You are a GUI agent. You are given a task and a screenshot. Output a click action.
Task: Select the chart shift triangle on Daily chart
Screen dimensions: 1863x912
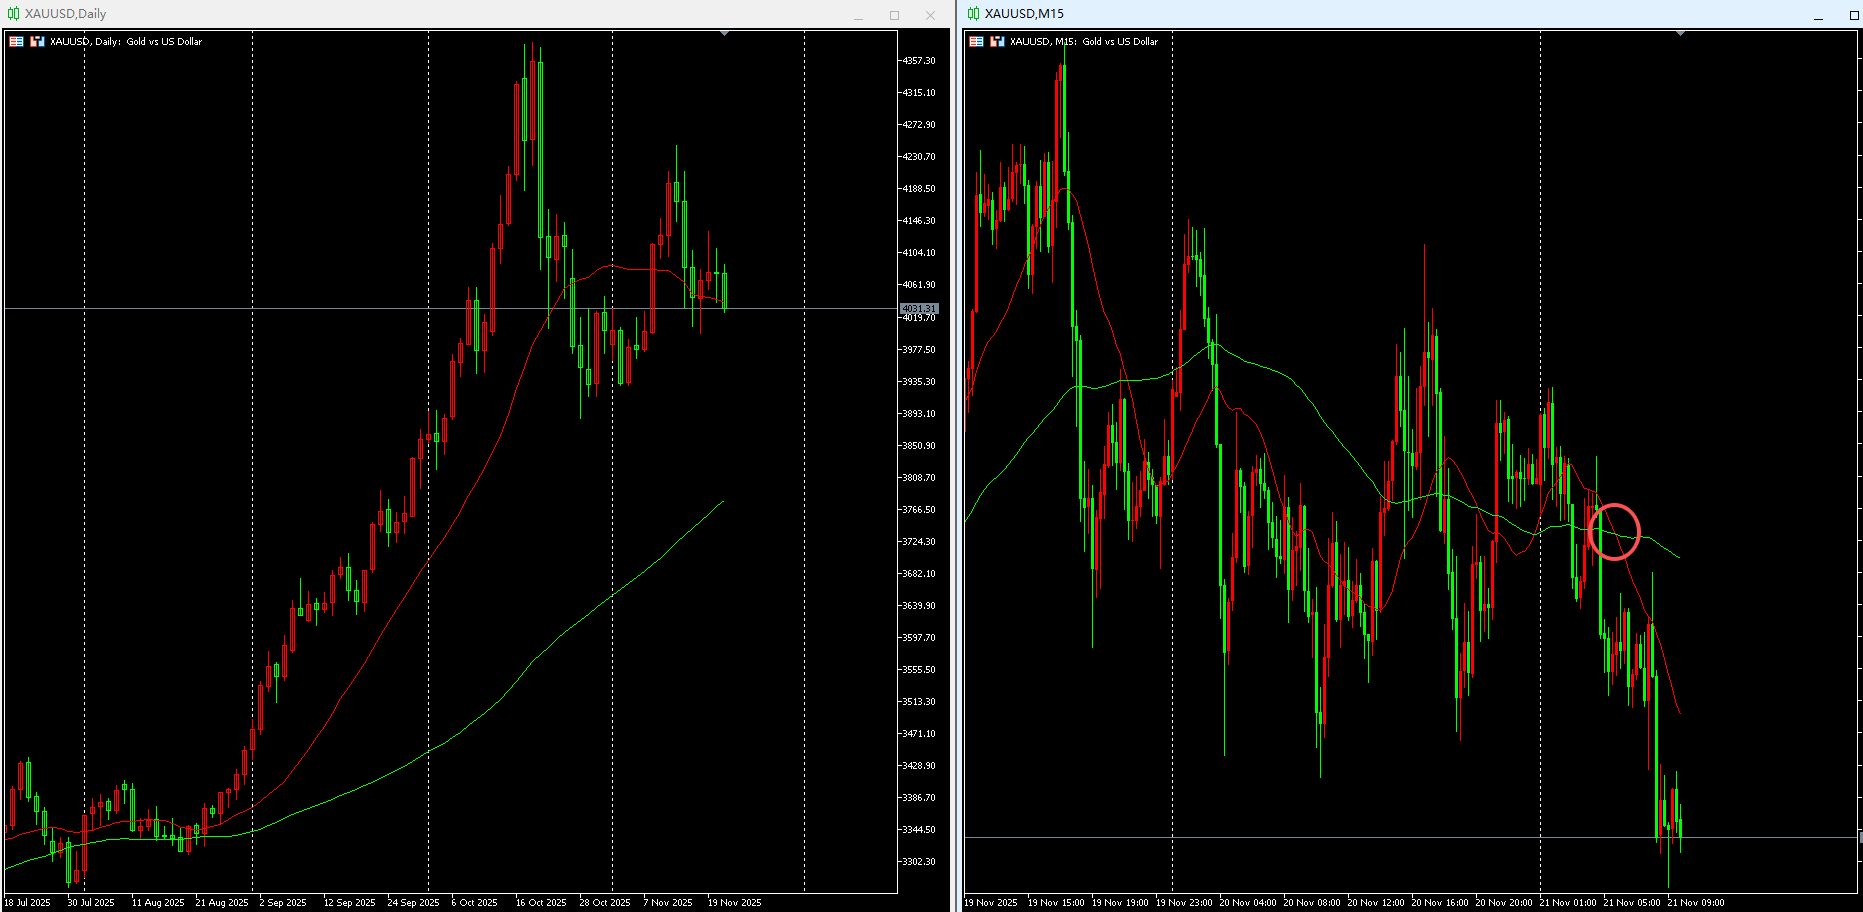(724, 34)
